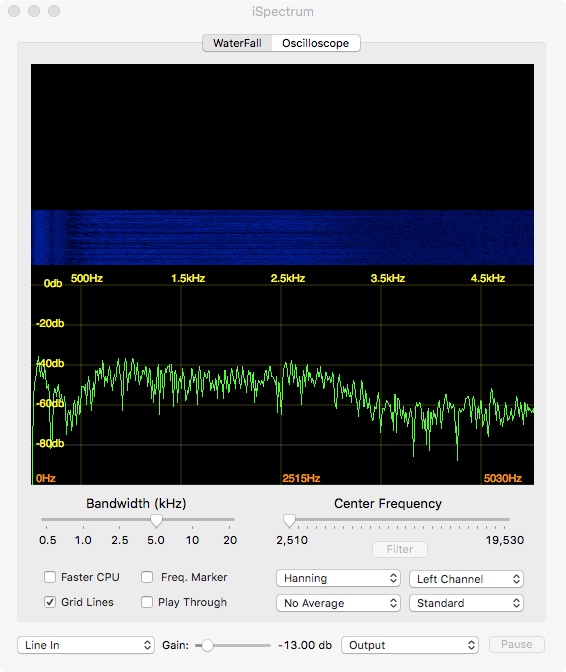Click the blue waterfall spectrogram band
Viewport: 566px width, 672px height.
coord(282,237)
